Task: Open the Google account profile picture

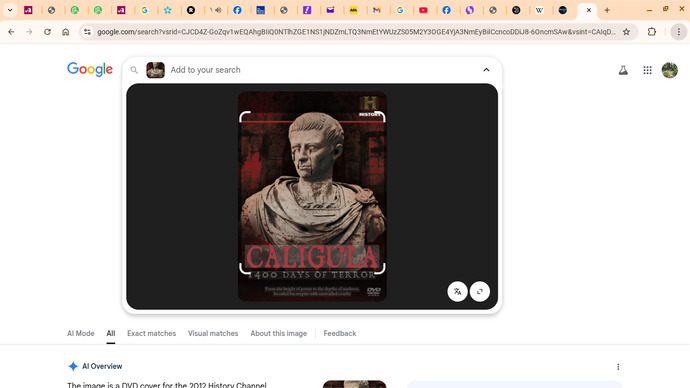Action: point(670,70)
